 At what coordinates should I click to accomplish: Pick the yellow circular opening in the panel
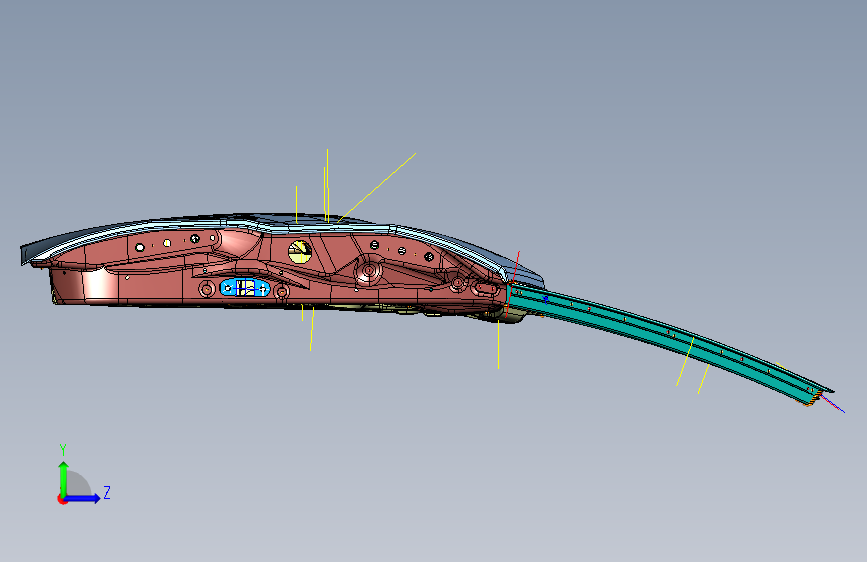click(300, 252)
